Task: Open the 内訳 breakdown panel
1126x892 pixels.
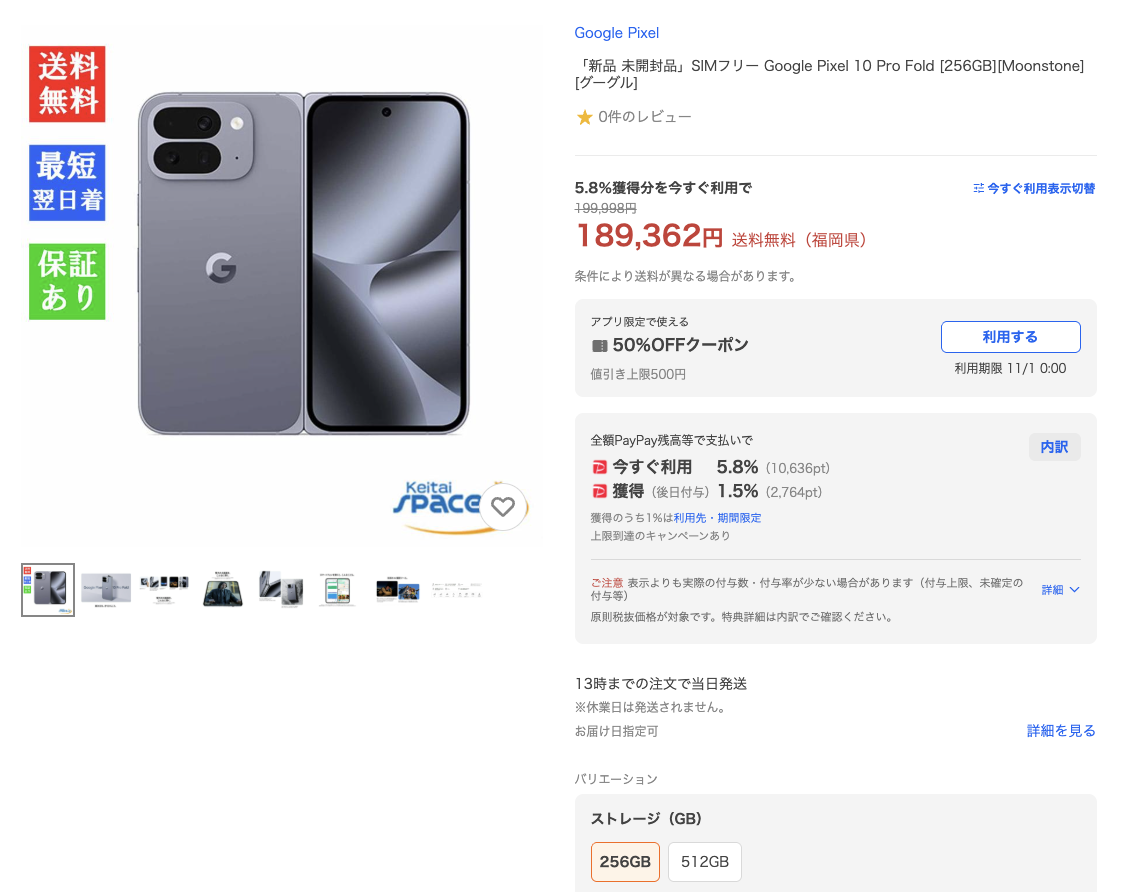Action: [1054, 447]
